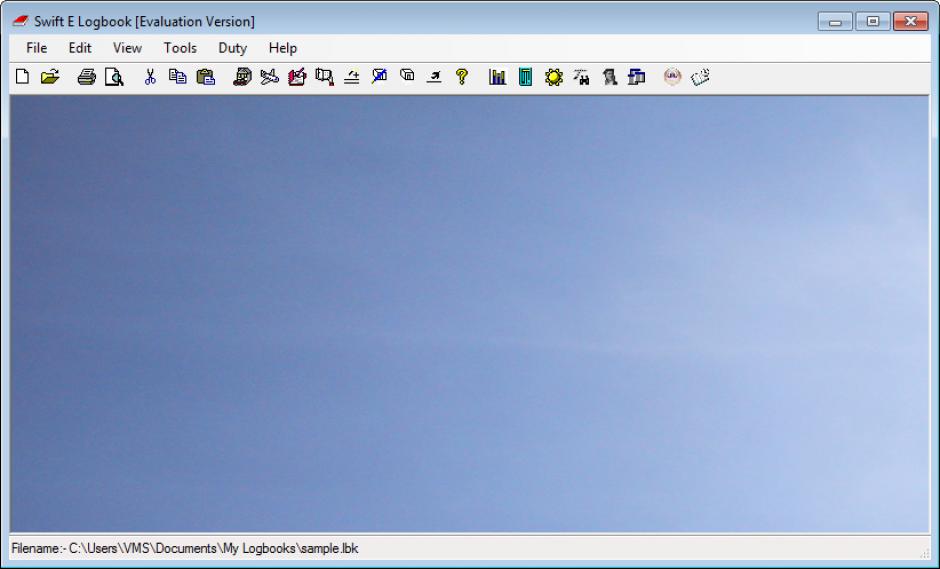This screenshot has width=940, height=569.
Task: Click the red notebook with pen icon
Action: coord(297,77)
